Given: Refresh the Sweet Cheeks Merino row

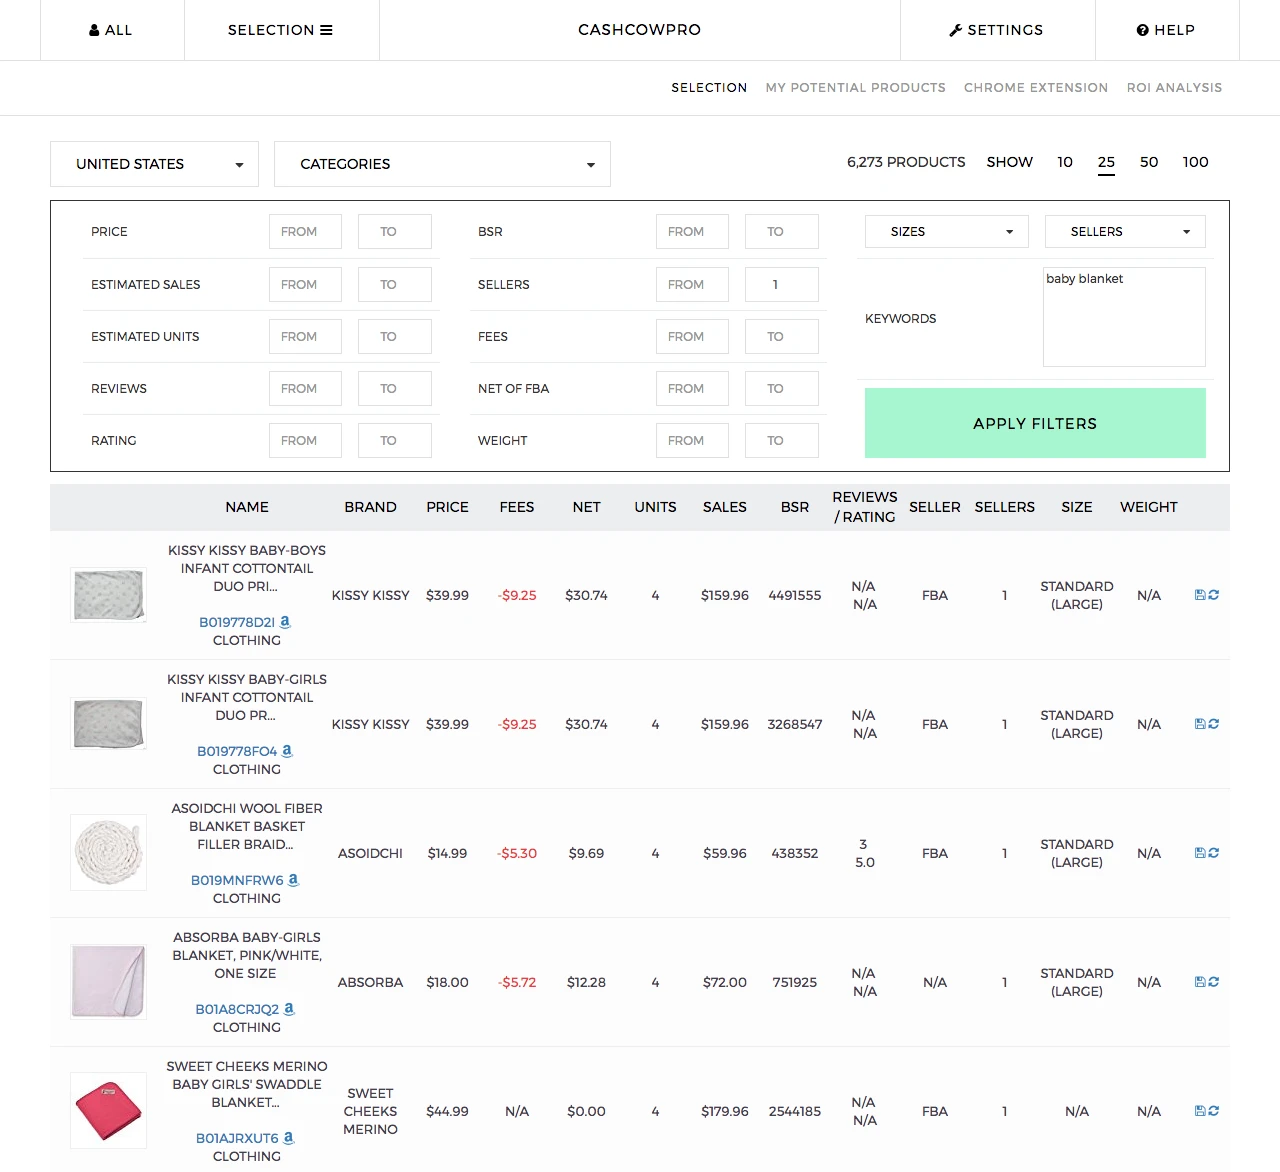Looking at the screenshot, I should point(1214,1111).
